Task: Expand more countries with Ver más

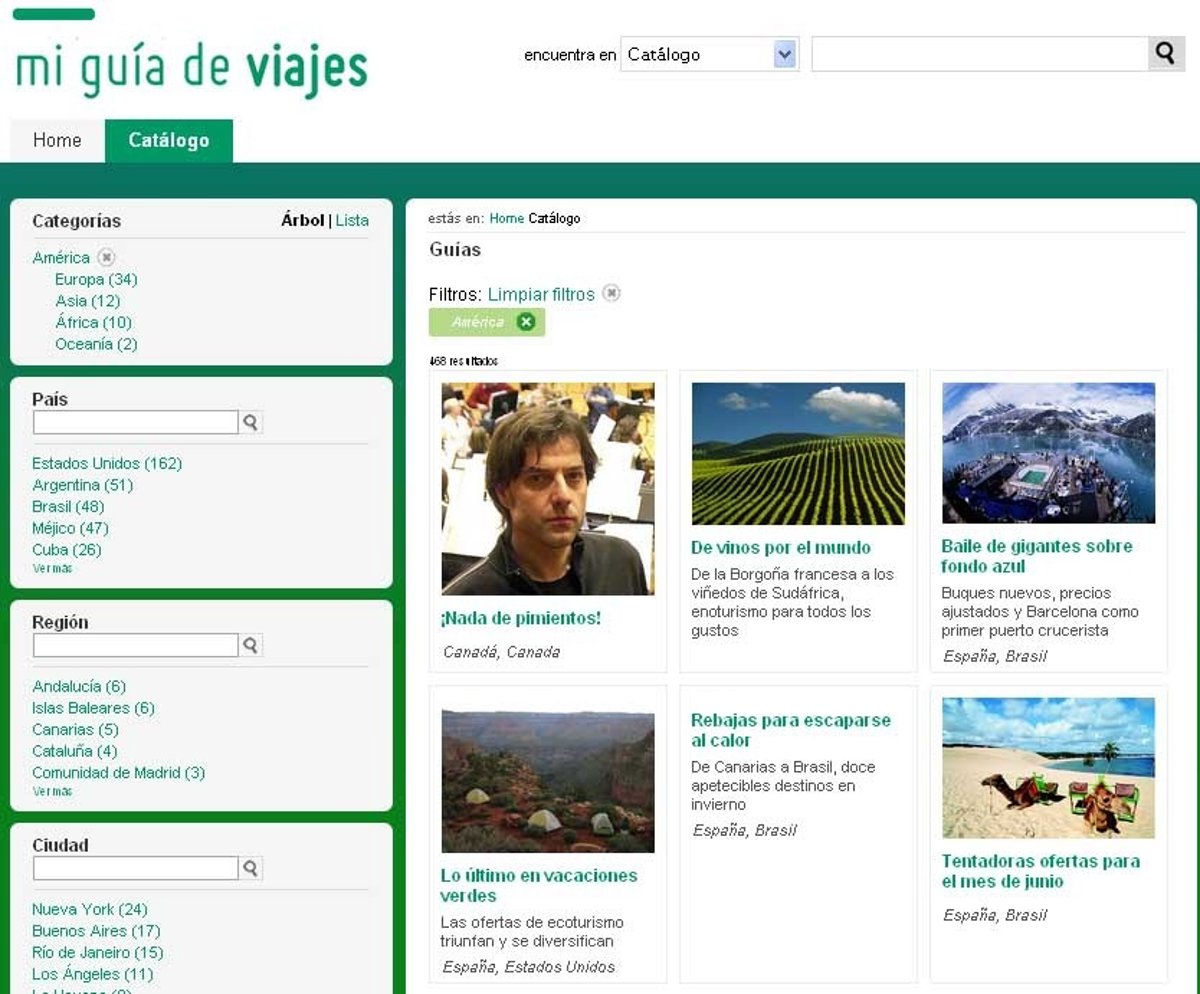Action: [x=52, y=569]
